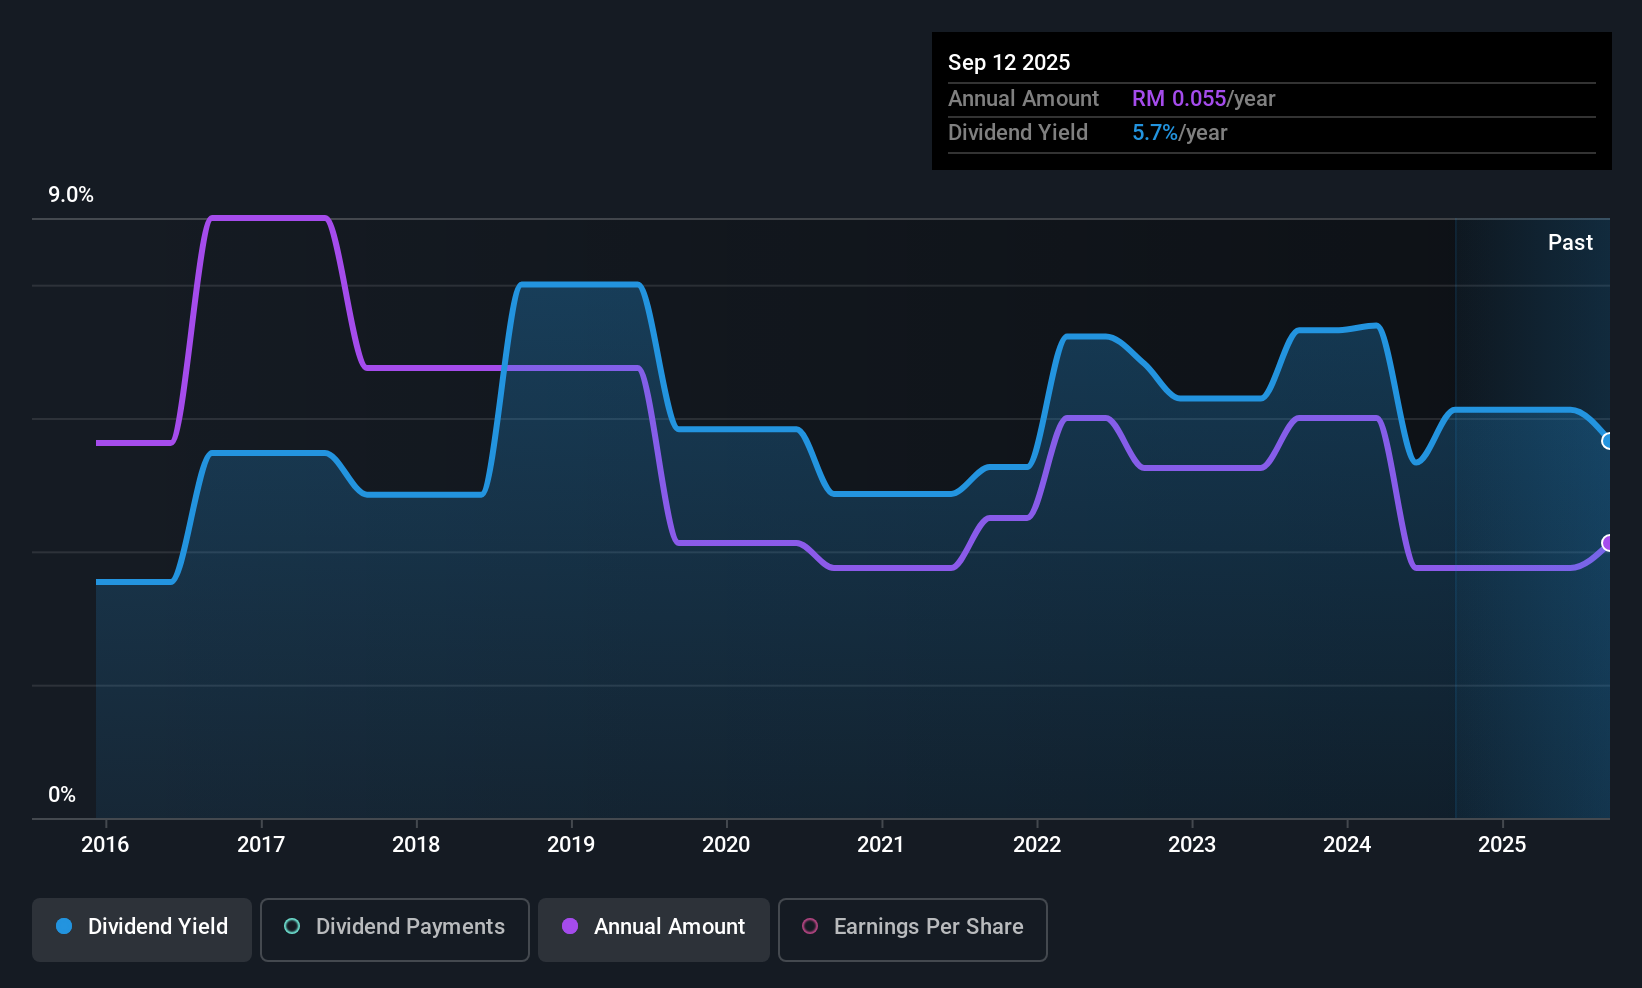Click the purple Annual Amount endpoint marker
The width and height of the screenshot is (1642, 988).
click(1608, 543)
